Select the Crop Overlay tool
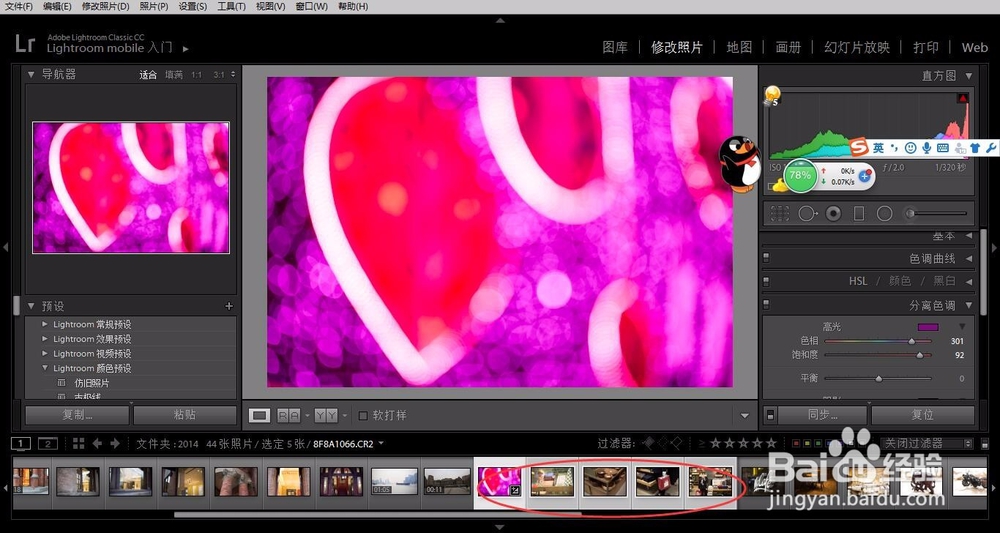The image size is (1000, 533). [779, 214]
